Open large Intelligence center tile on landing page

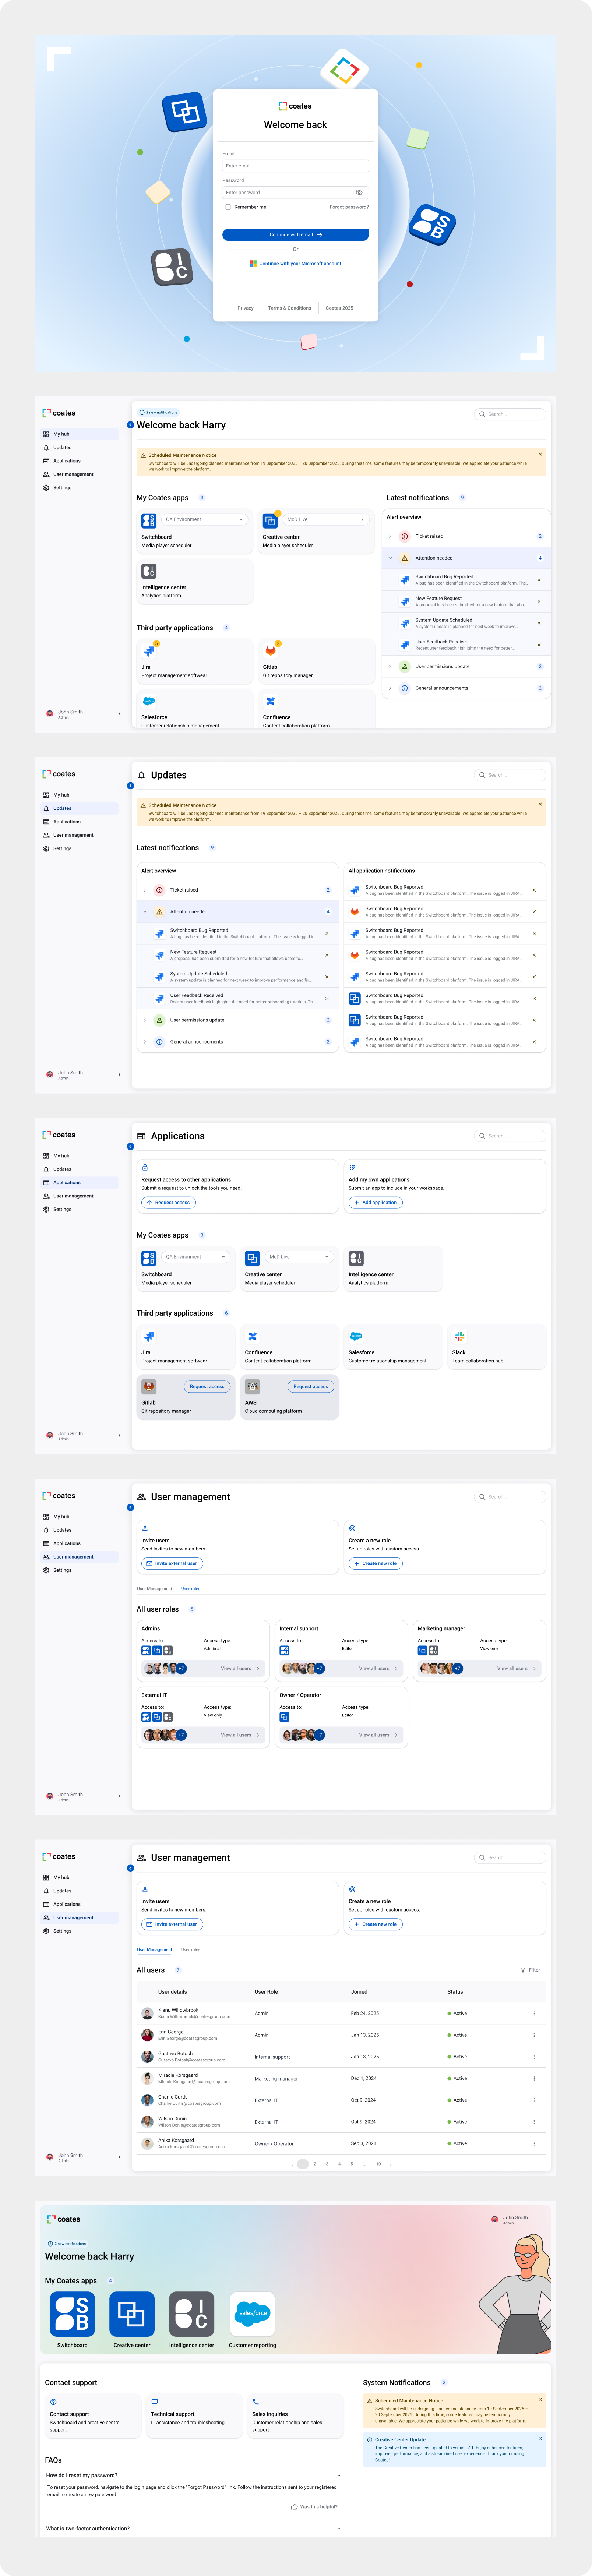192,2314
